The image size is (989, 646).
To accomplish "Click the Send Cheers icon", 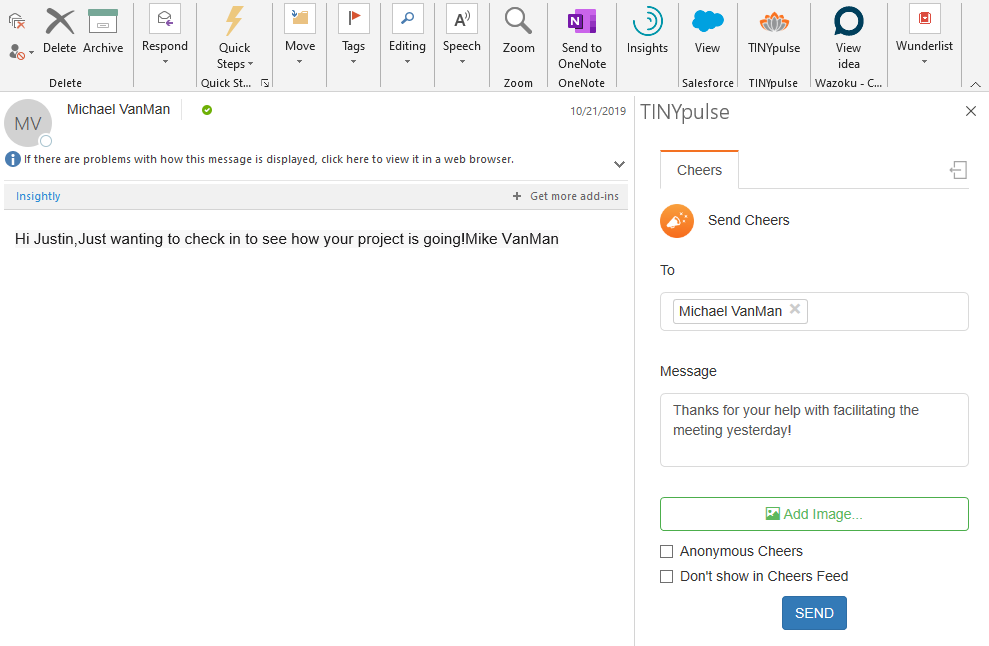I will point(676,221).
